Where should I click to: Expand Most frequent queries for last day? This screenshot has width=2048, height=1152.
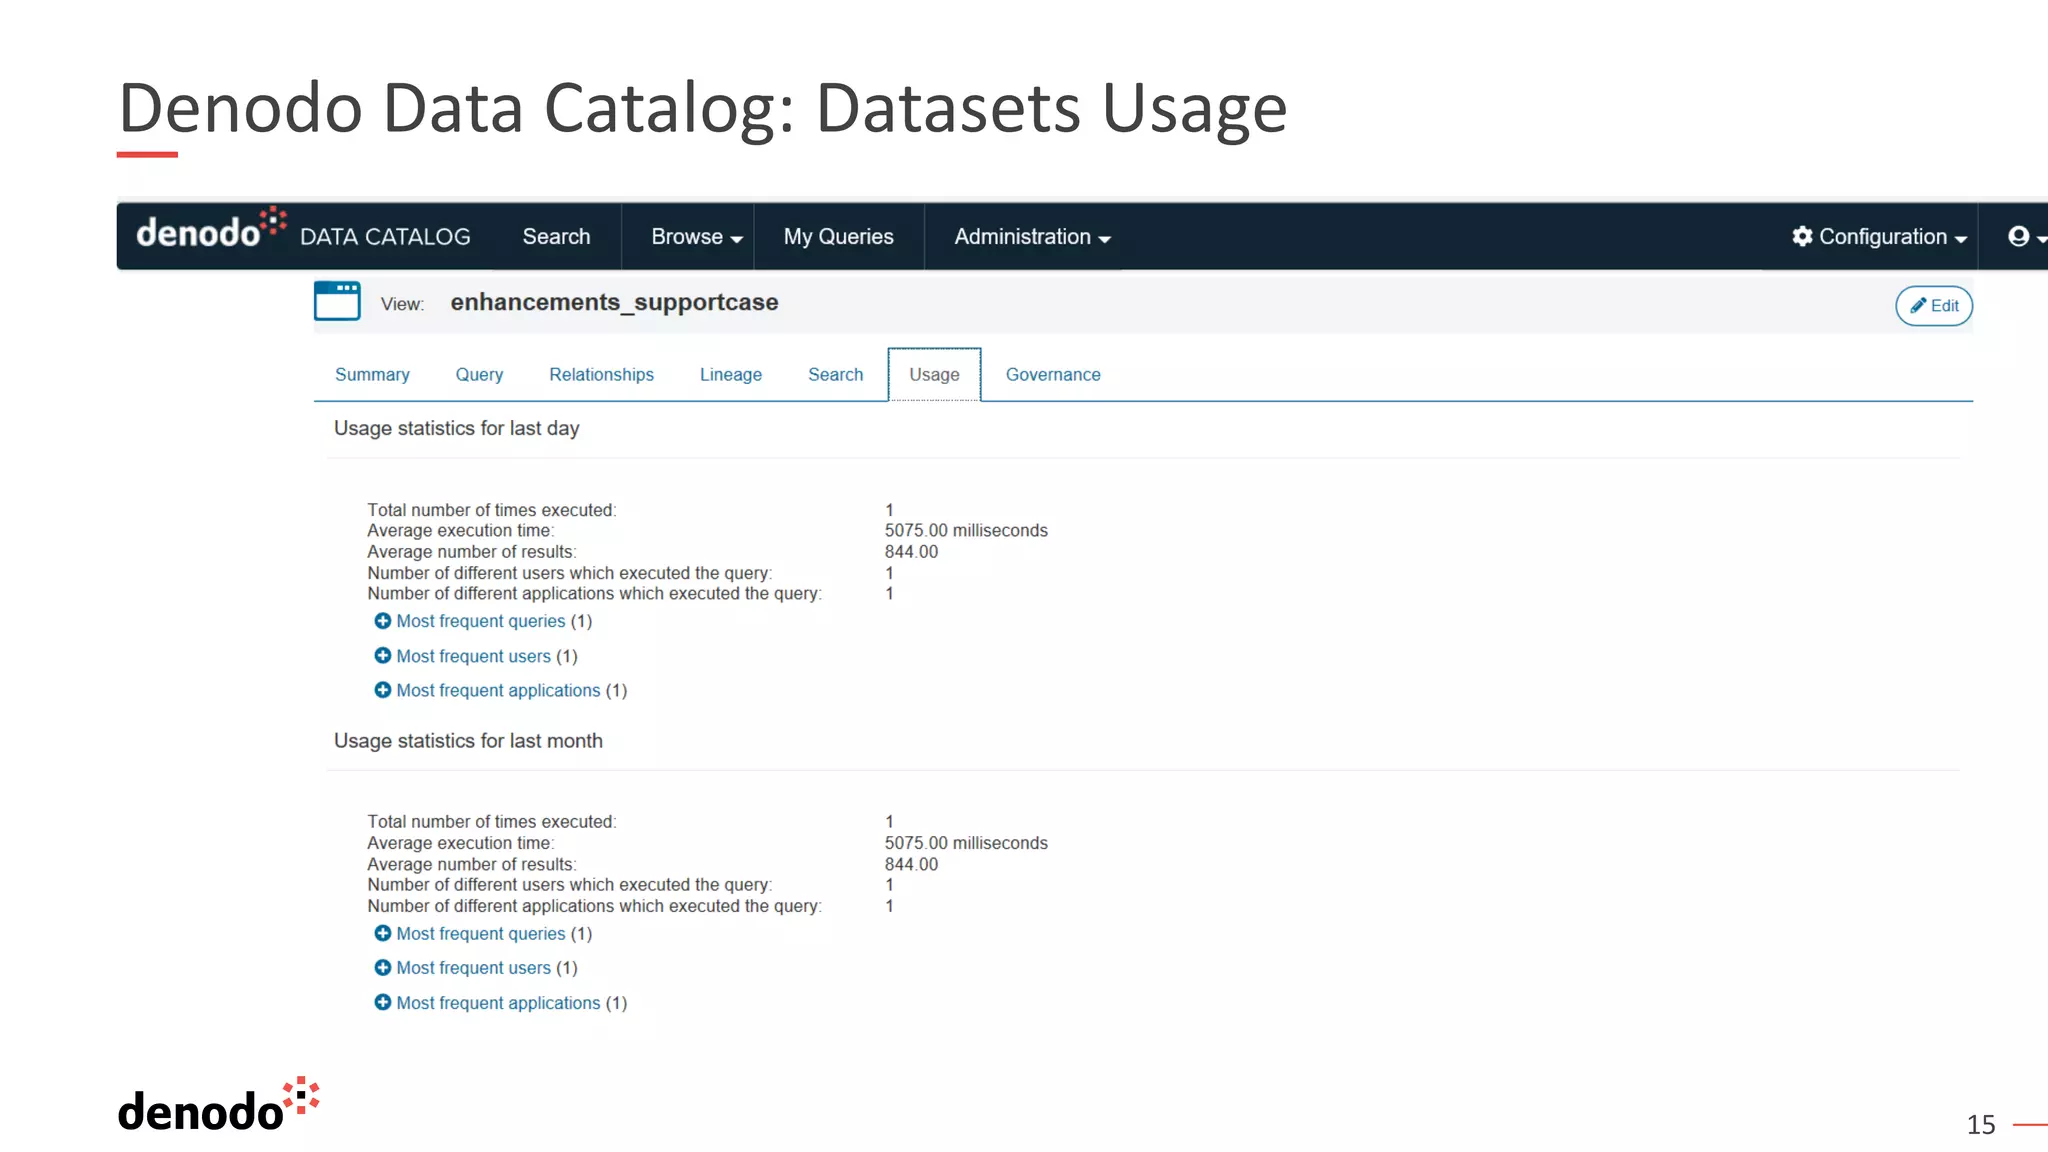click(x=483, y=621)
